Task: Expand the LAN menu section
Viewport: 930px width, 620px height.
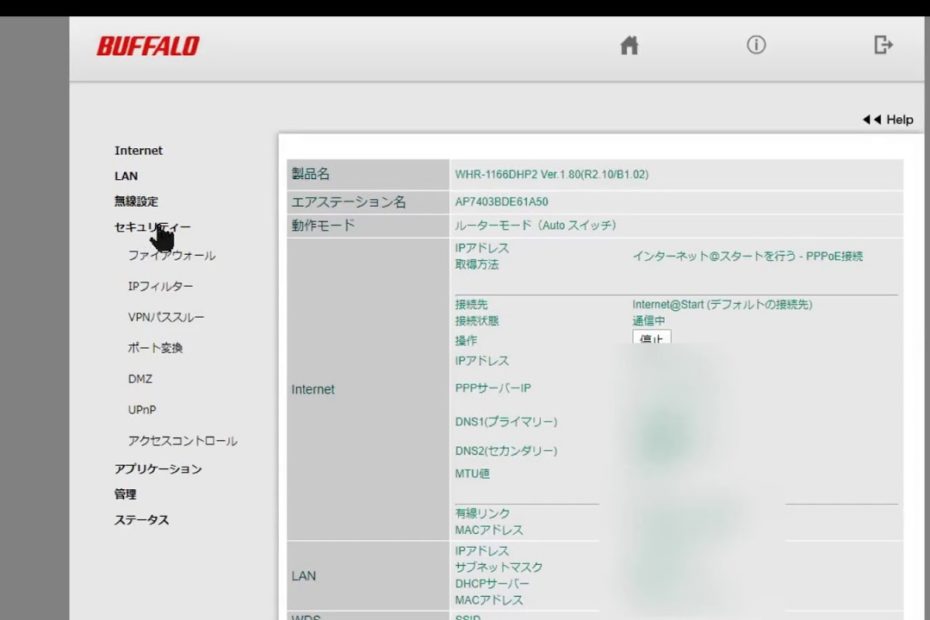Action: 126,176
